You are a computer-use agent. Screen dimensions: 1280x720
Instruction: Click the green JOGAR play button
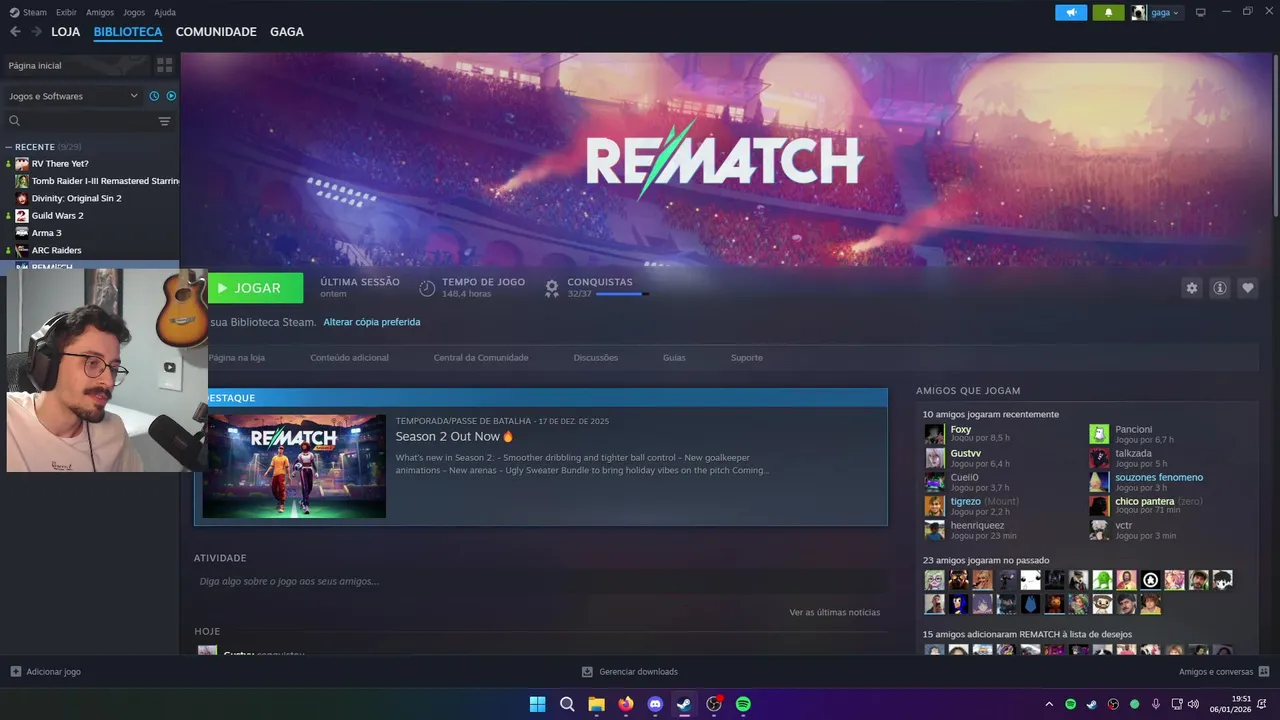click(255, 288)
